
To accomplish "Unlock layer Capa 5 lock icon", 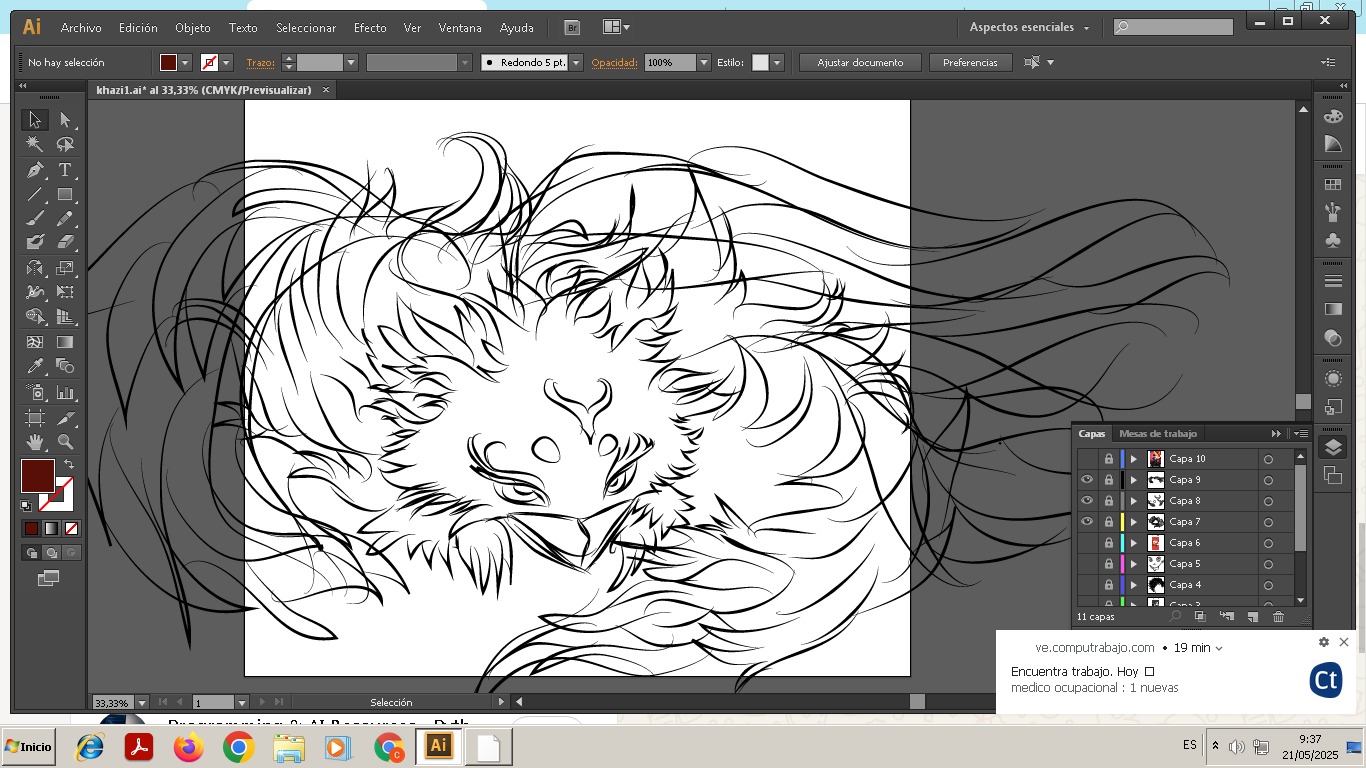I will coord(1108,564).
